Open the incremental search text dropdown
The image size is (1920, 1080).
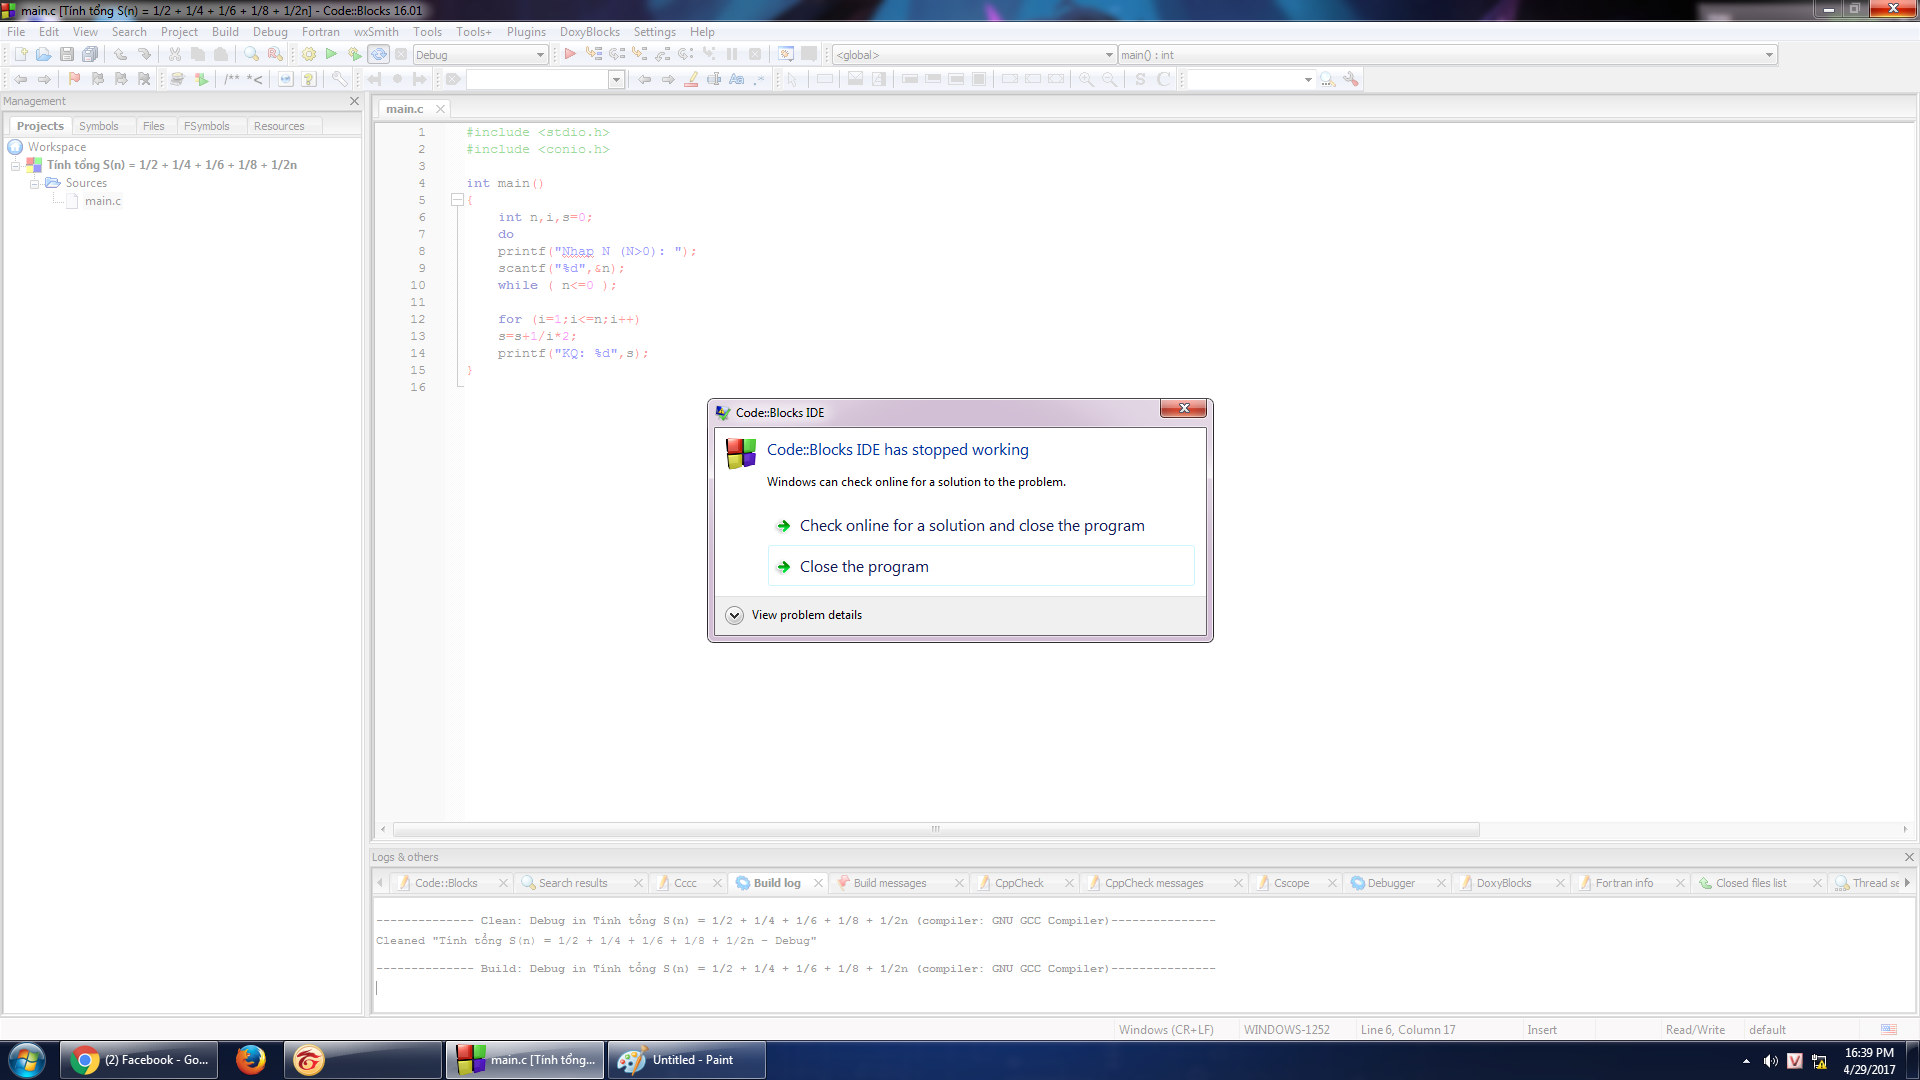[x=616, y=80]
